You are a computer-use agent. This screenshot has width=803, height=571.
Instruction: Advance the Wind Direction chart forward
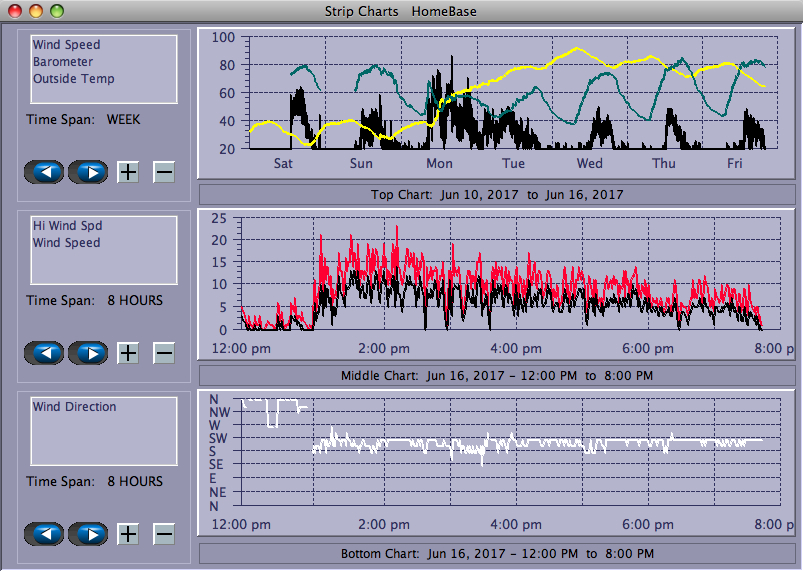(88, 534)
